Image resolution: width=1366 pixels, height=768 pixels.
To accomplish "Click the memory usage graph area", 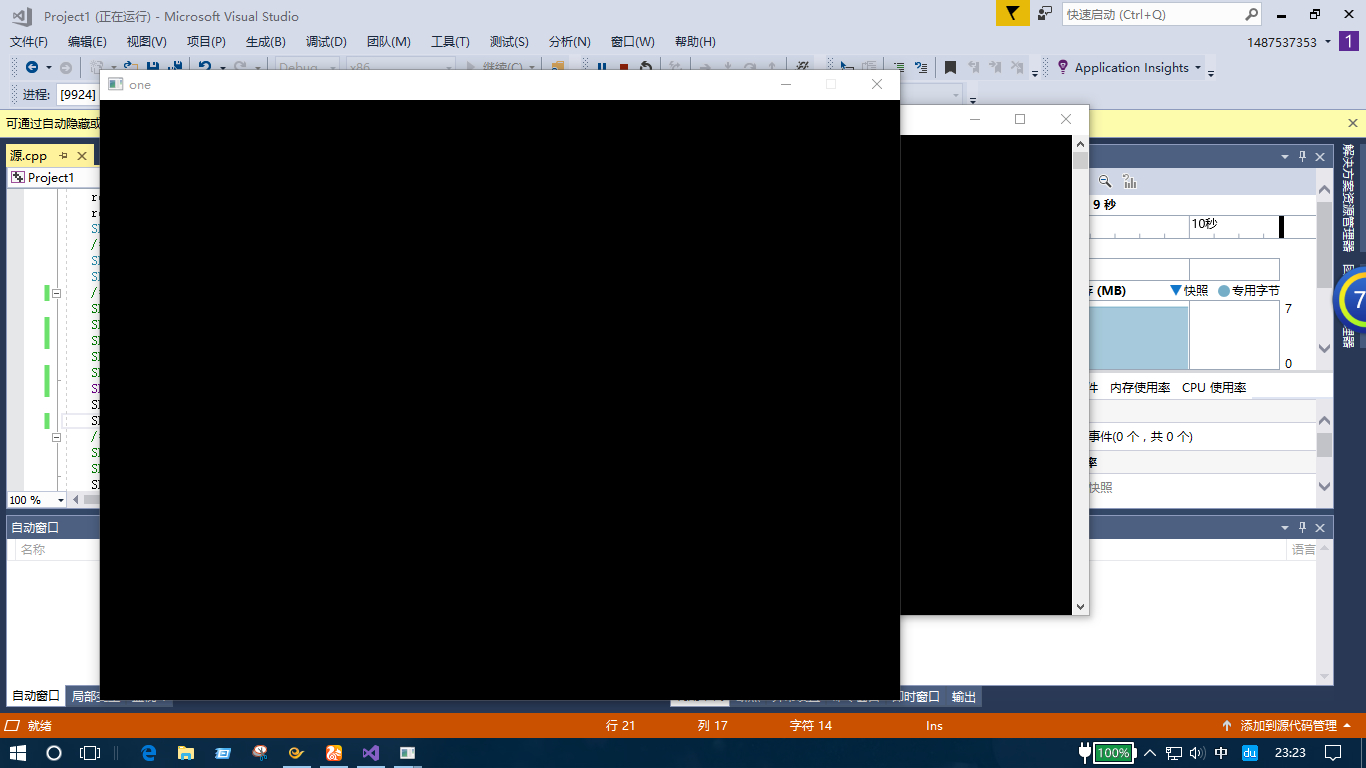I will click(1183, 336).
